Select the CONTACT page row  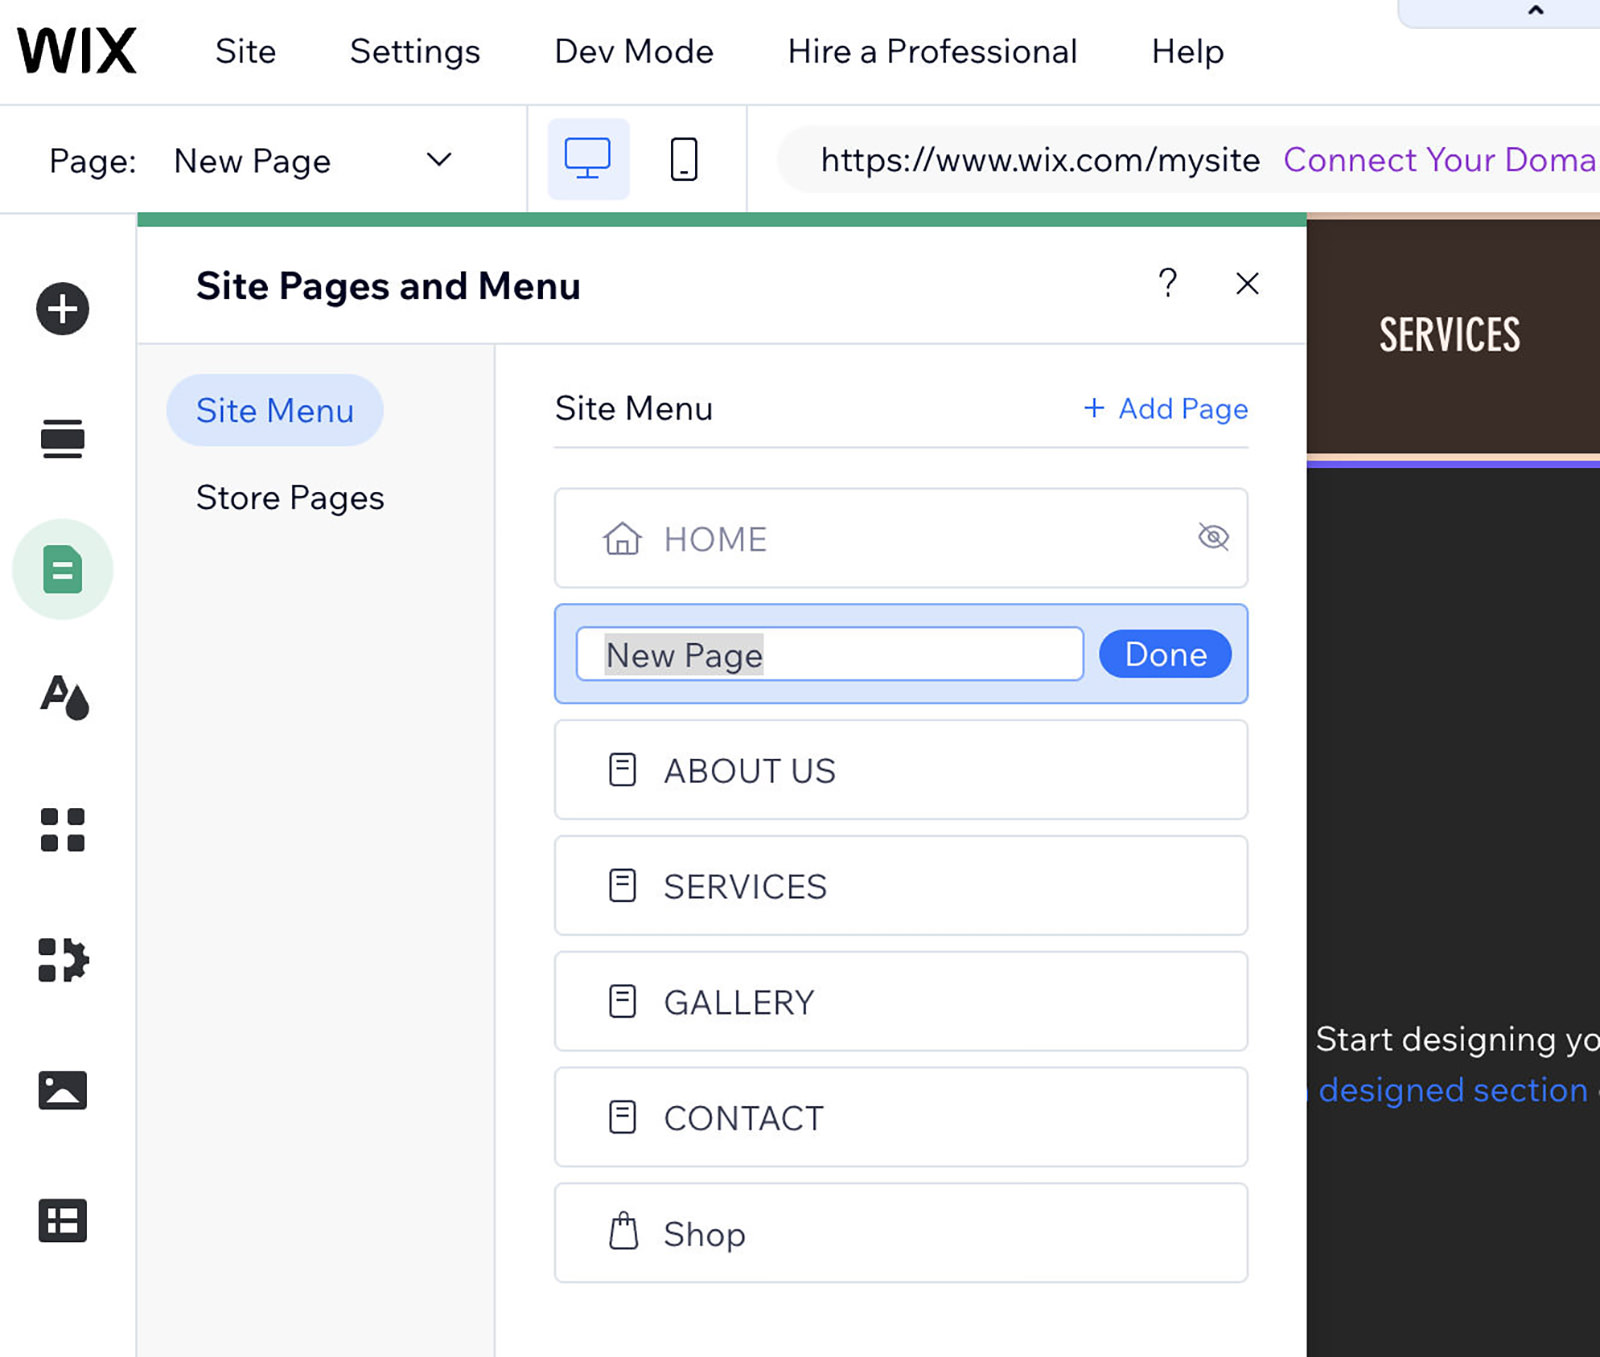click(x=901, y=1117)
